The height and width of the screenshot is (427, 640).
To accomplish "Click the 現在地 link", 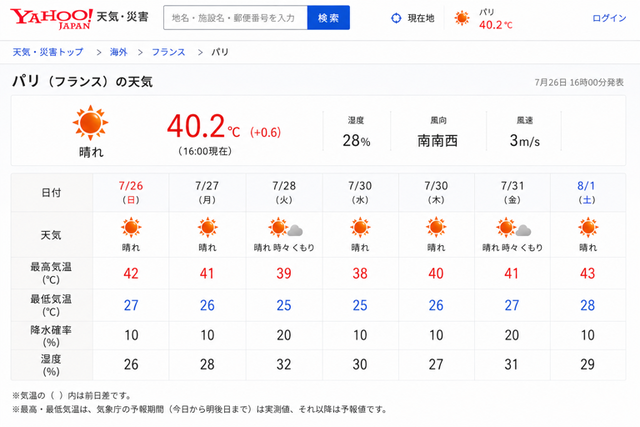I will 421,18.
